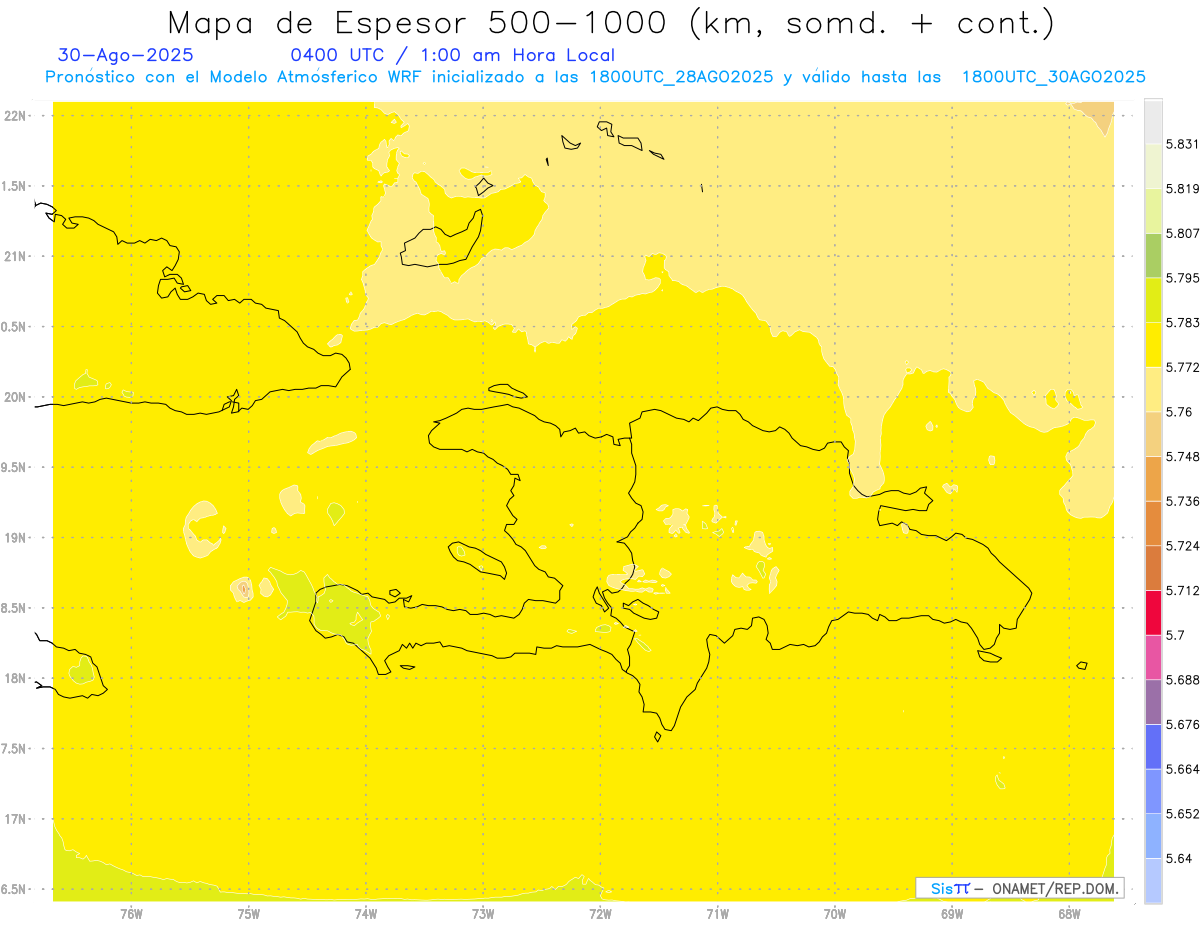The width and height of the screenshot is (1200, 927).
Task: Click the colorbar value '5.795'
Action: tap(1182, 278)
